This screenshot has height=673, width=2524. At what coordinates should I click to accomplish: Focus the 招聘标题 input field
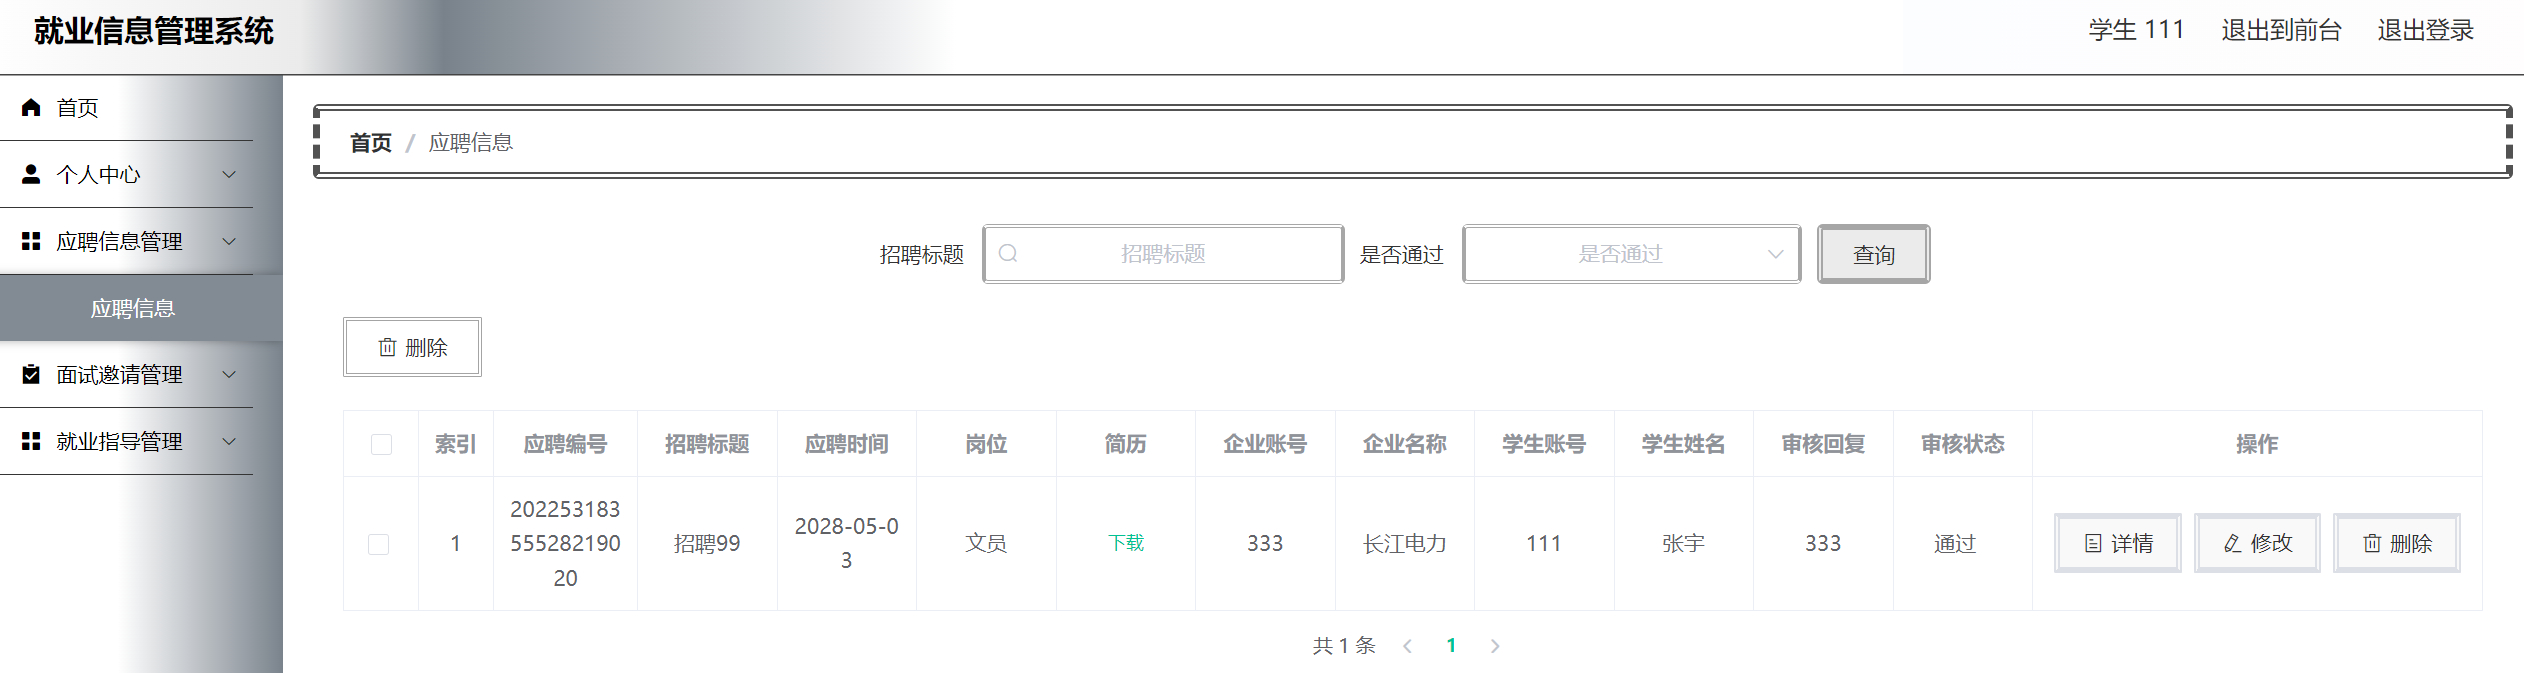coord(1163,254)
